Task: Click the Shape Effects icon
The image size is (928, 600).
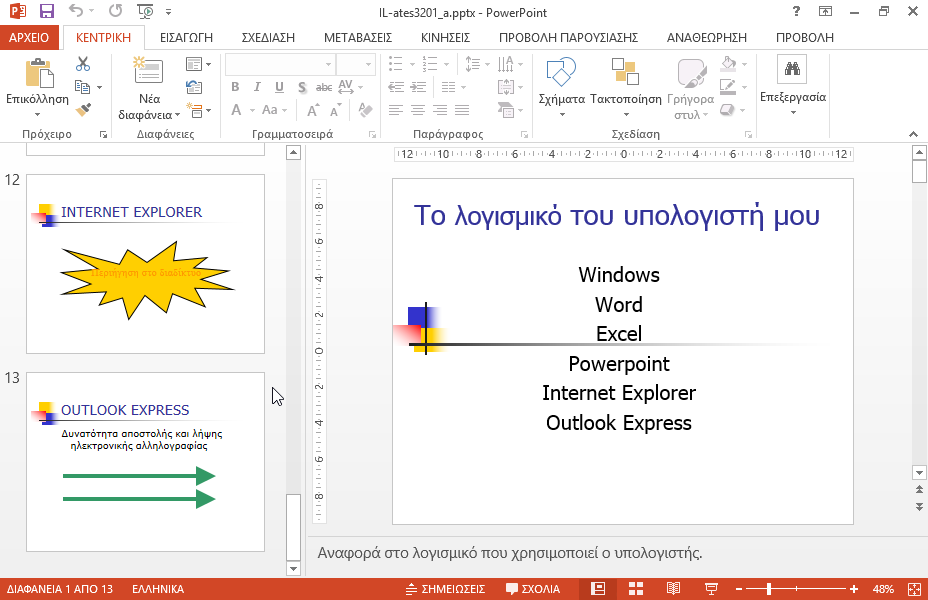Action: tap(728, 109)
